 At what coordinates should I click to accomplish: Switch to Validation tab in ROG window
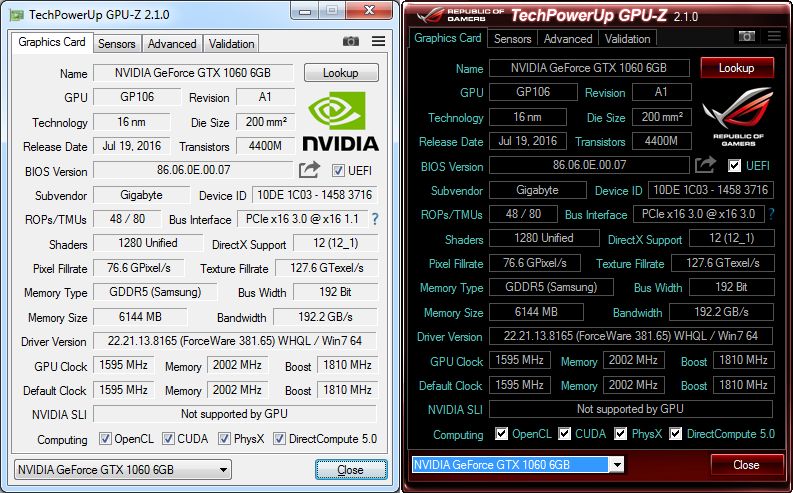(x=628, y=39)
